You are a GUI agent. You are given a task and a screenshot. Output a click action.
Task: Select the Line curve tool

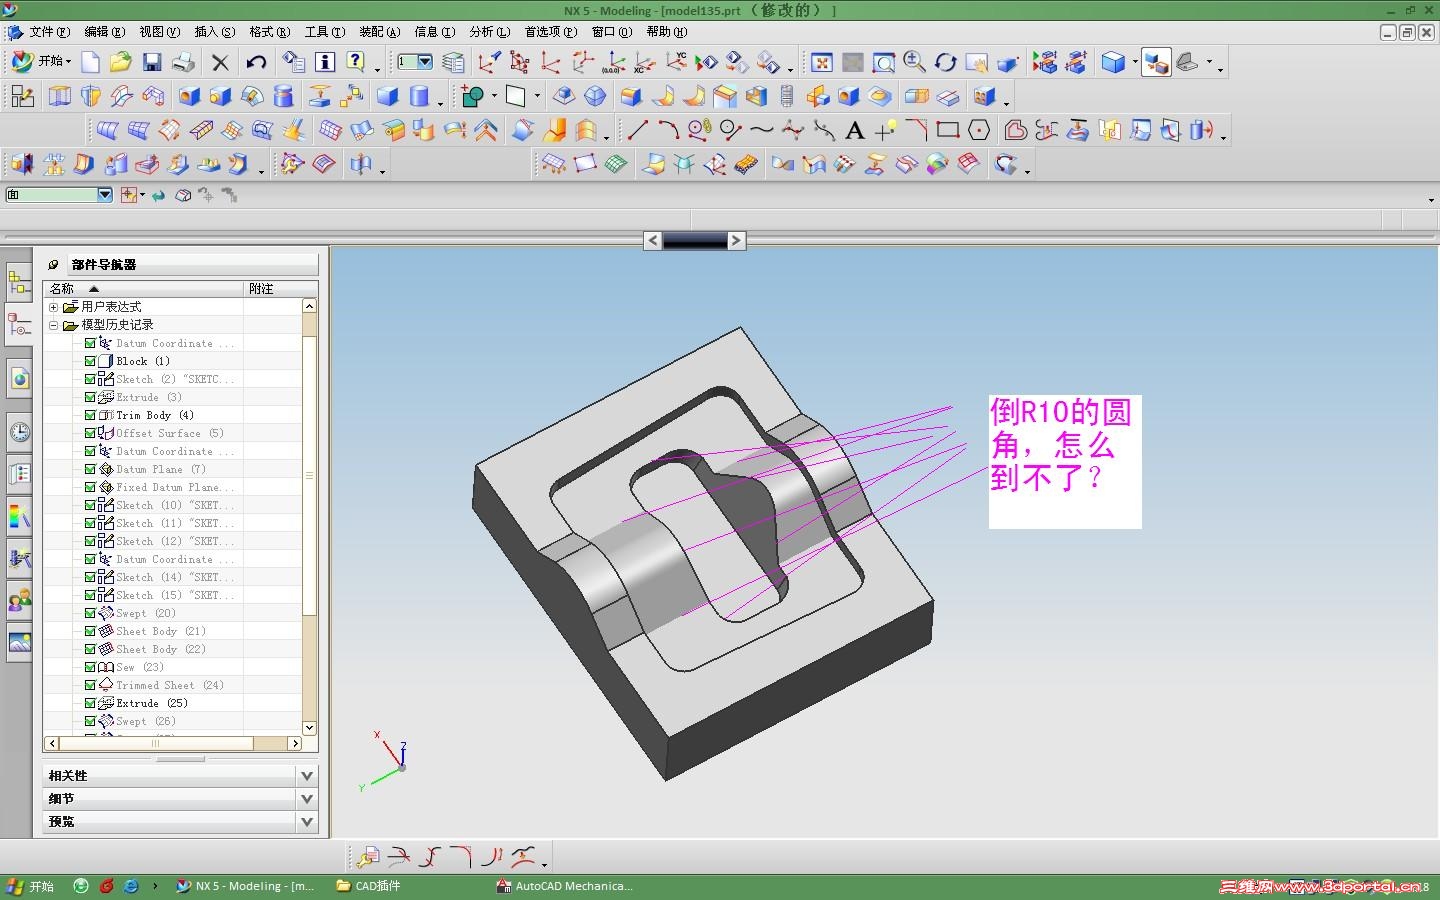[637, 130]
